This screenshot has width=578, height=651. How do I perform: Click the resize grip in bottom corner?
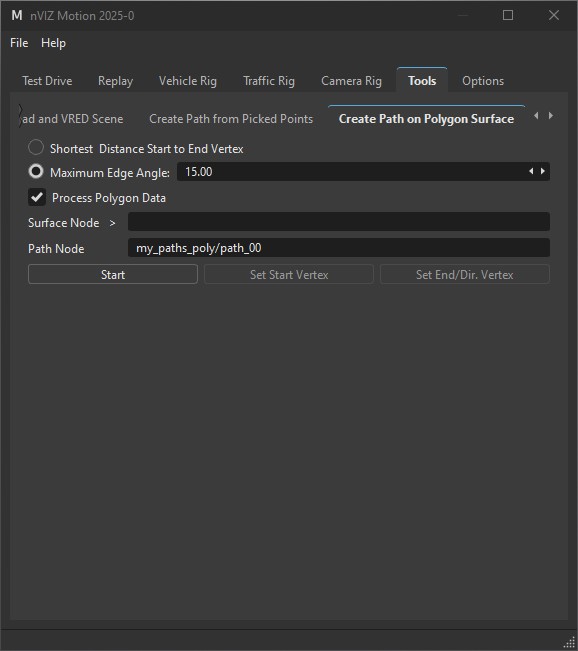(x=570, y=643)
